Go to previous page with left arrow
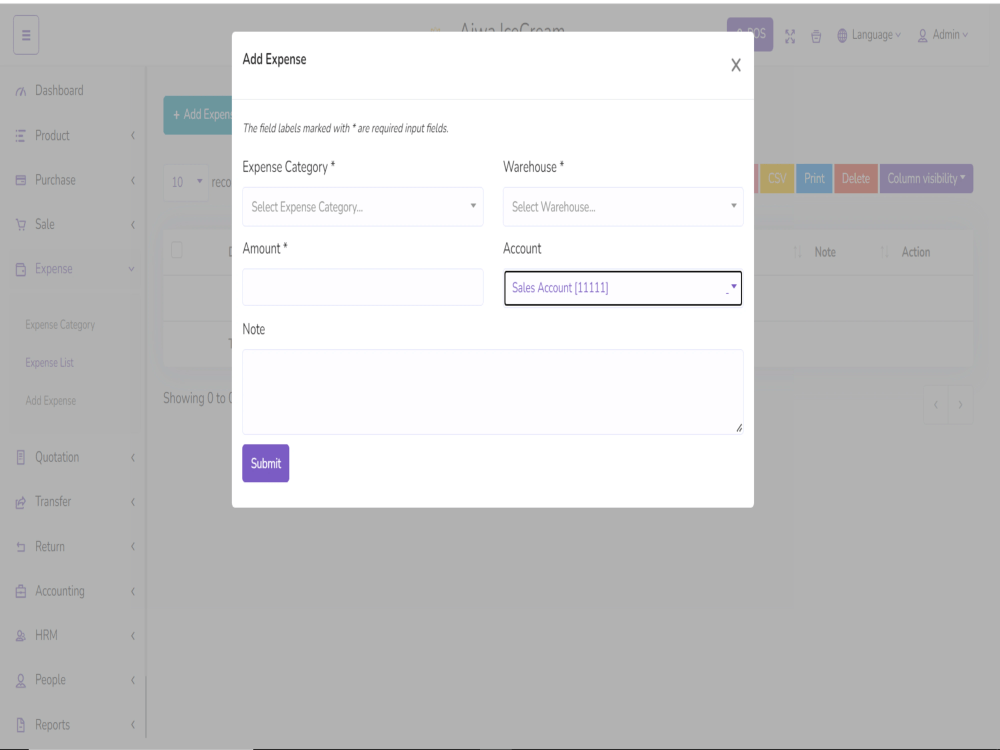 (936, 404)
